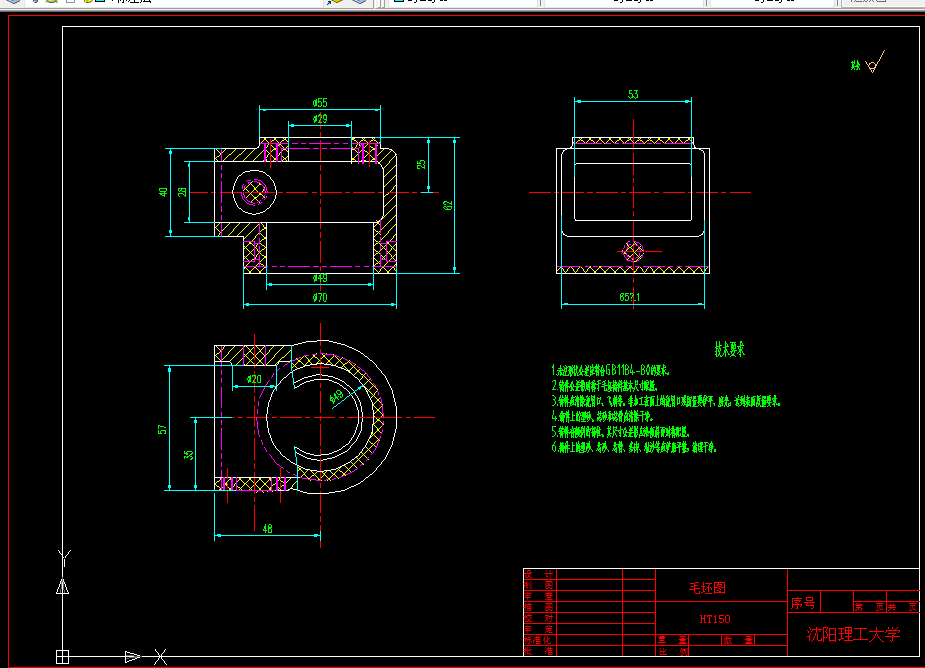The height and width of the screenshot is (668, 925).
Task: Click the 设计 row label
Action: (539, 574)
